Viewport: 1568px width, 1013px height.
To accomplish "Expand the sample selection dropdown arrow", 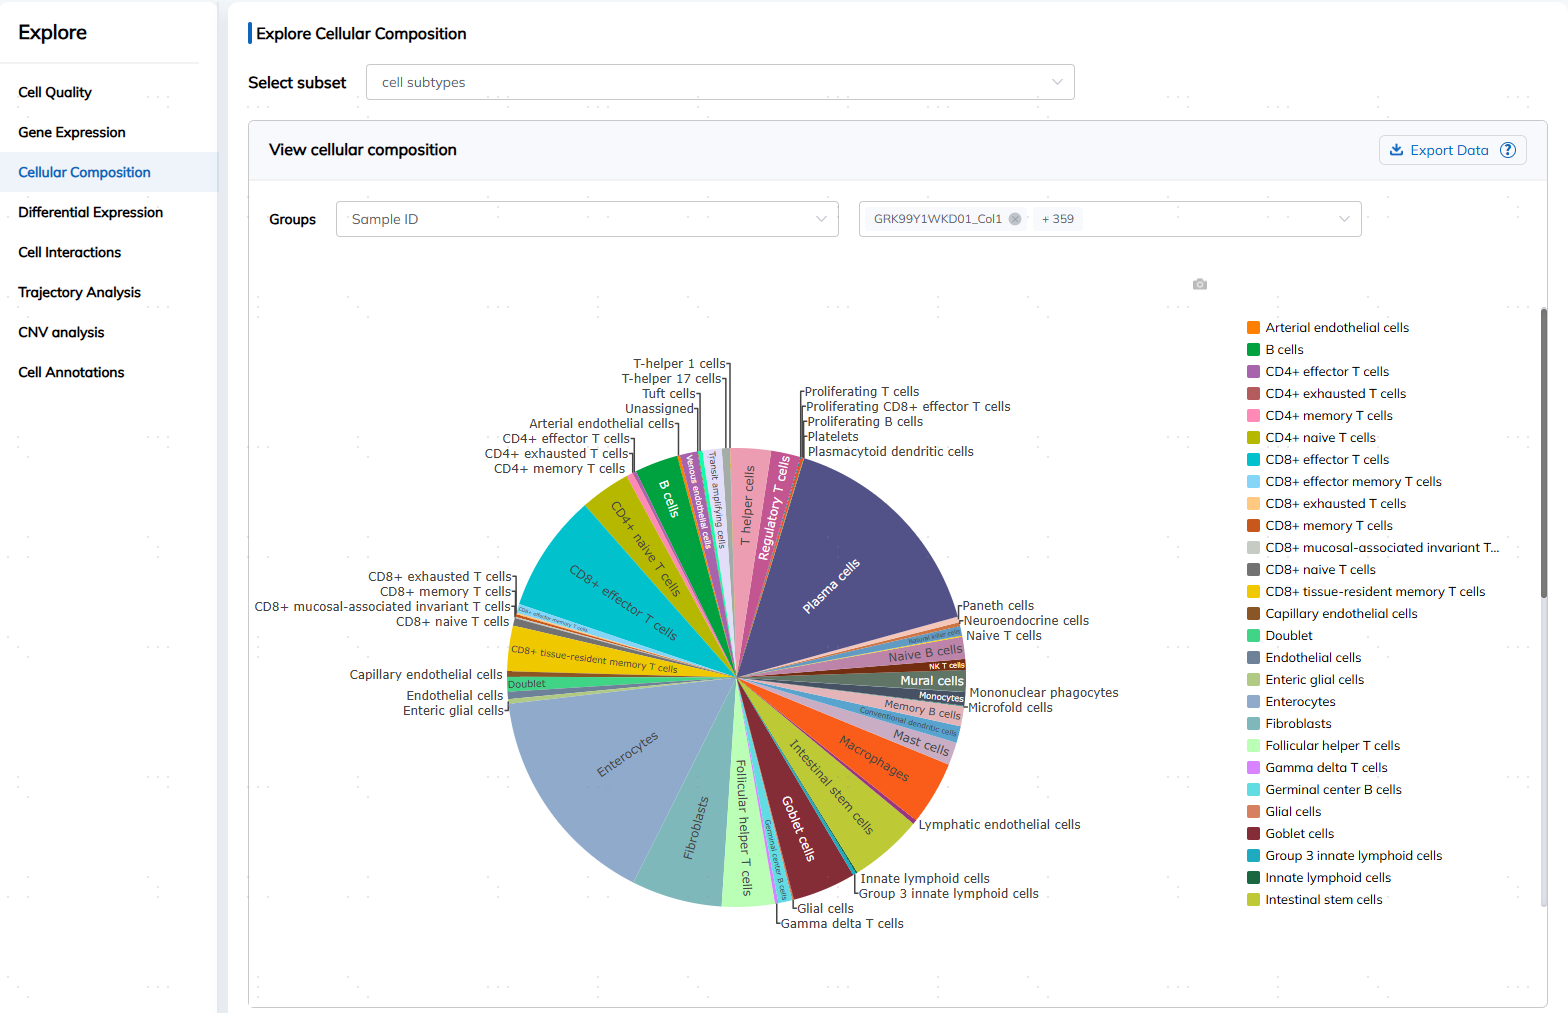I will (1344, 219).
